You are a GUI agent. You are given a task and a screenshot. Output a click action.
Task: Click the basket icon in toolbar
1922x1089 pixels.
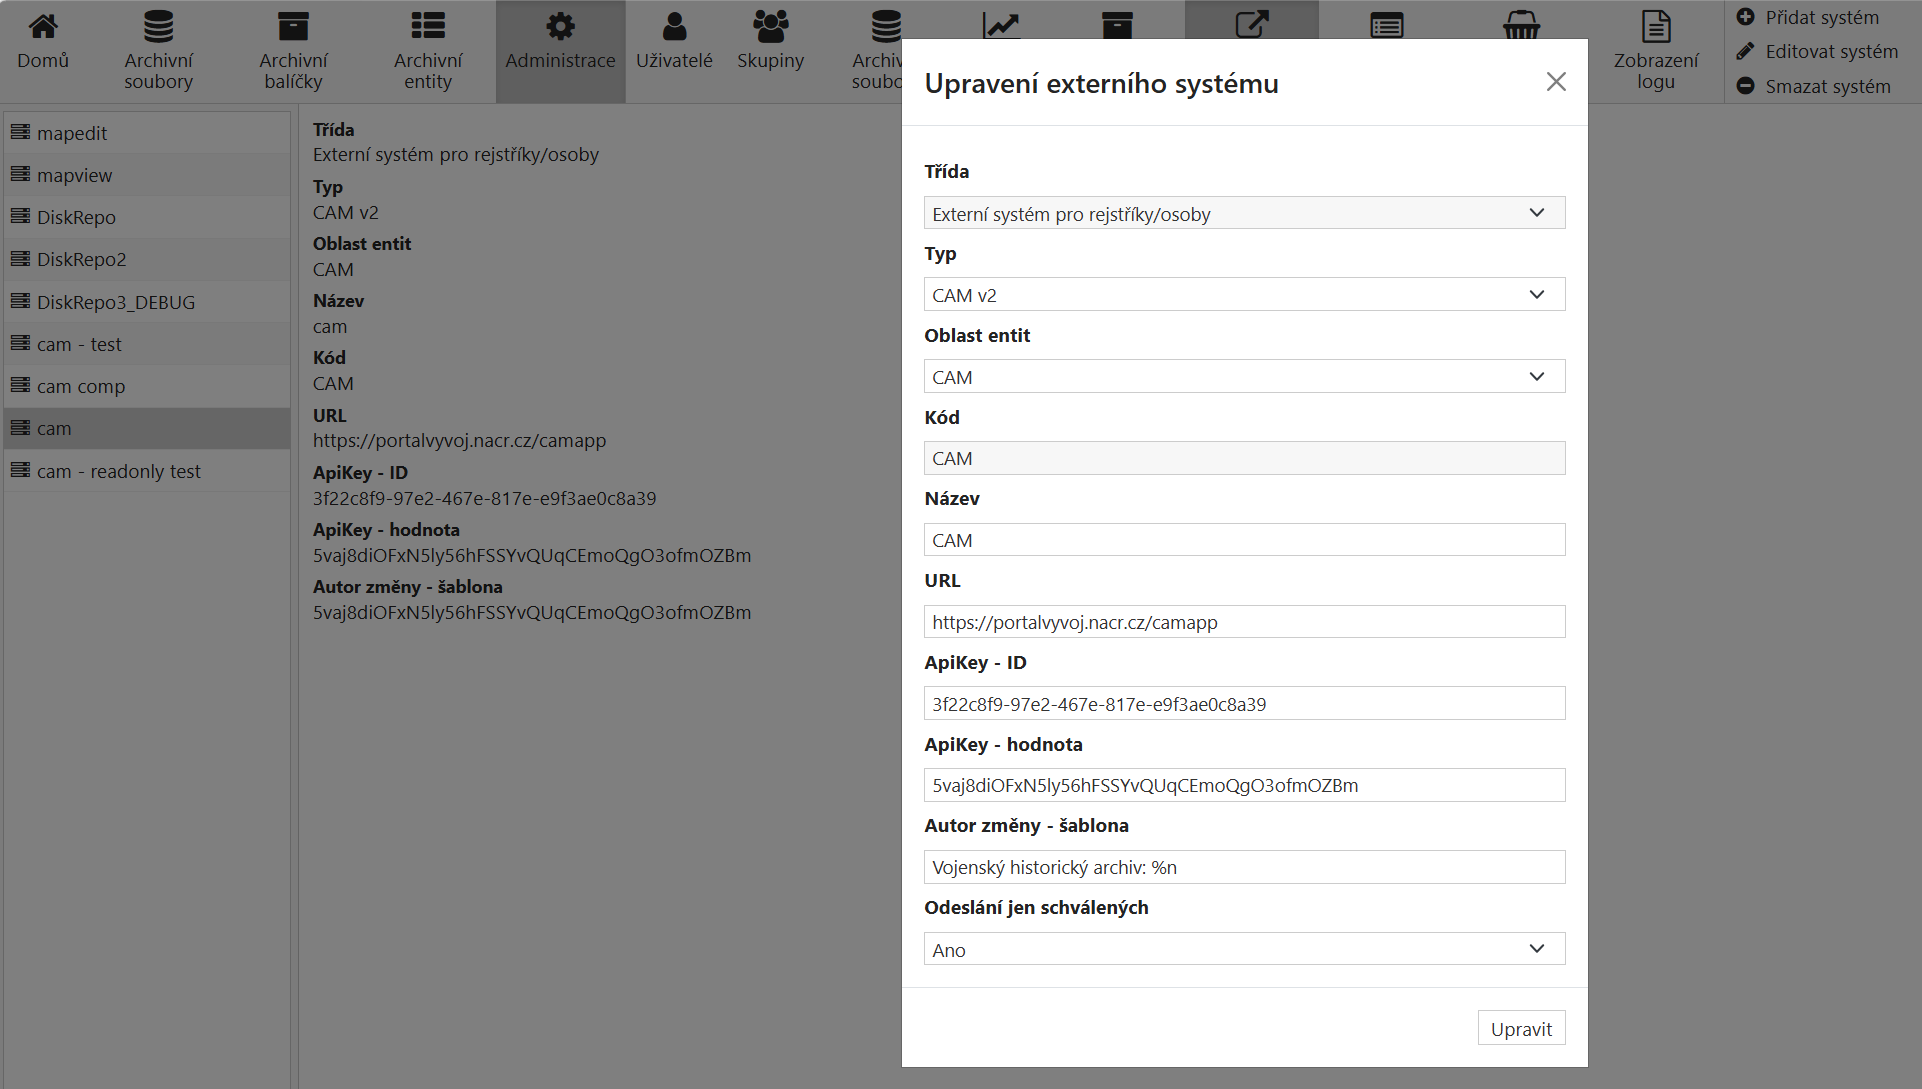1521,26
